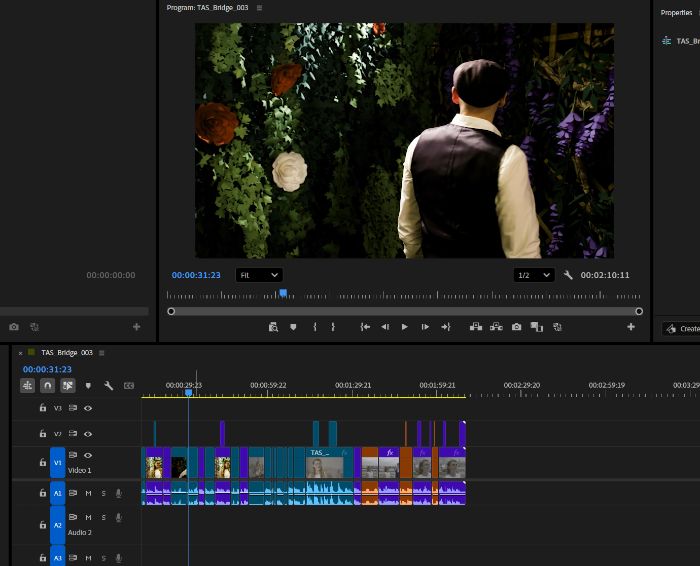Image resolution: width=700 pixels, height=566 pixels.
Task: Toggle V1 track targeting button
Action: click(x=58, y=463)
